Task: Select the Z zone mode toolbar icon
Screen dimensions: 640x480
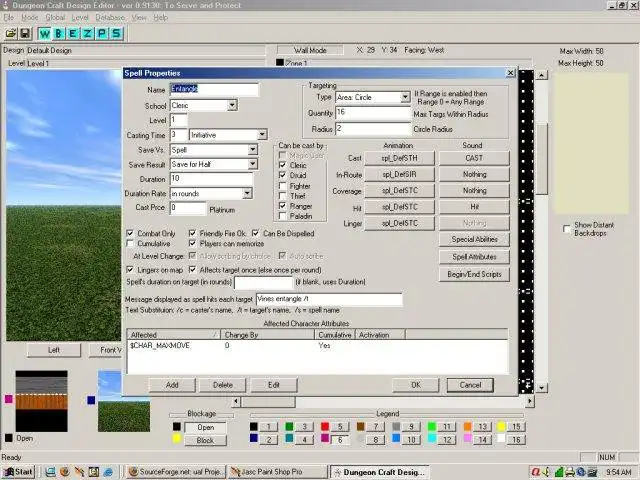Action: (x=87, y=33)
